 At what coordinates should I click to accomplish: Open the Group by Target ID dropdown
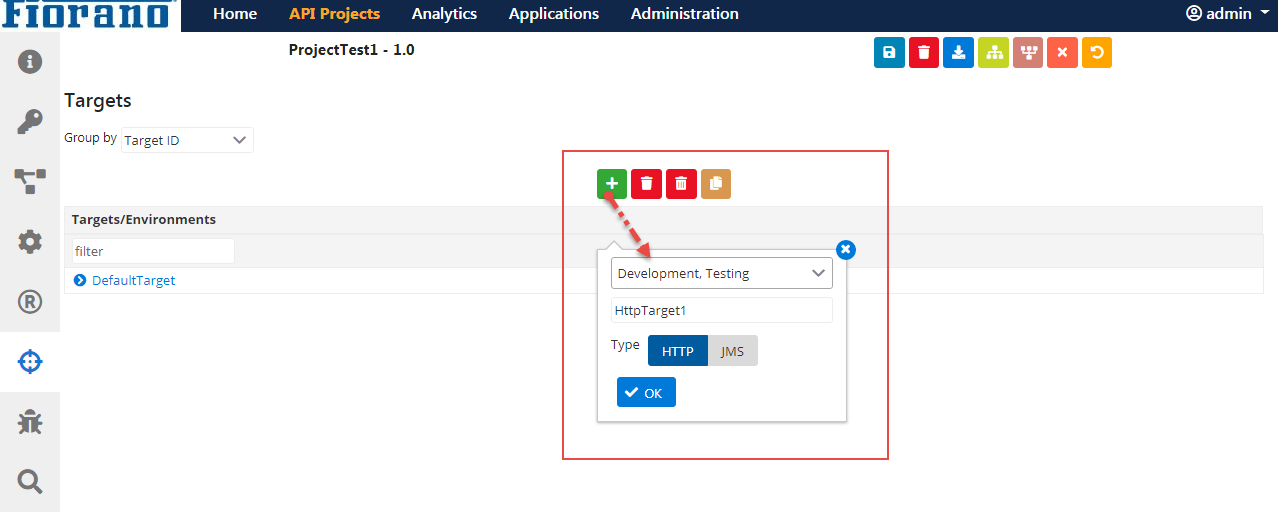tap(188, 140)
